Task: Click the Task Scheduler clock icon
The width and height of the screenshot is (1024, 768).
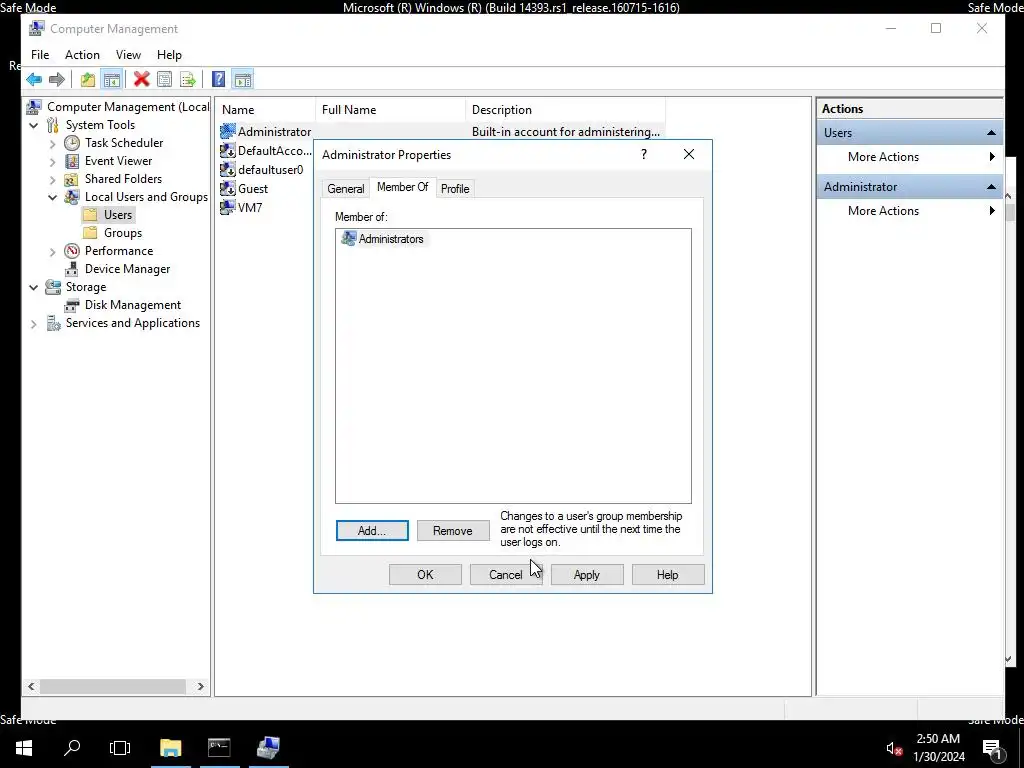Action: pos(72,143)
